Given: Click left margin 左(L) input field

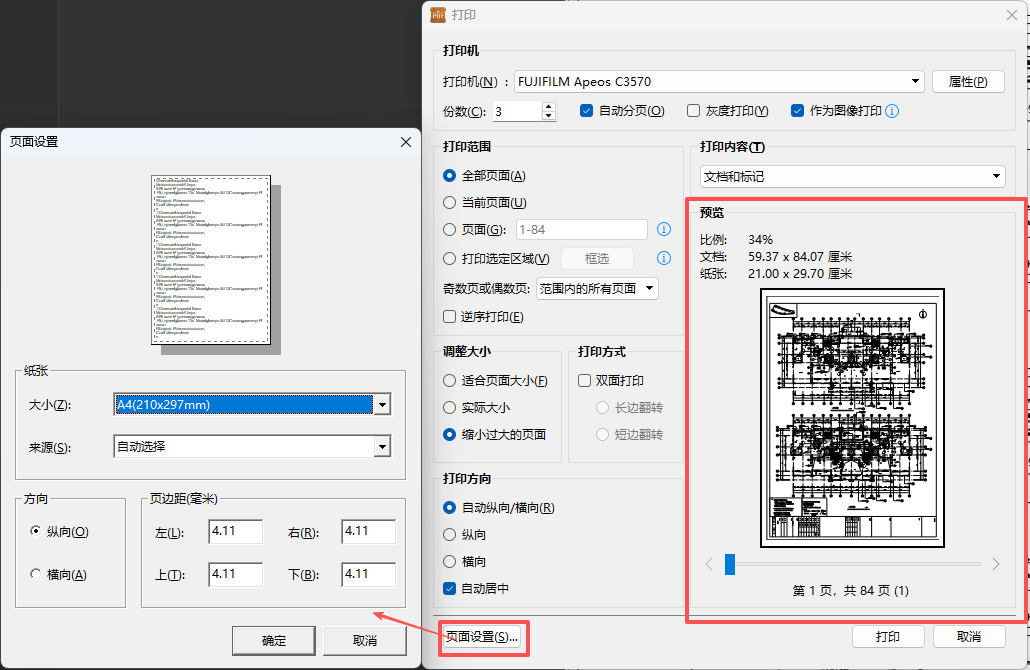Looking at the screenshot, I should click(x=236, y=532).
